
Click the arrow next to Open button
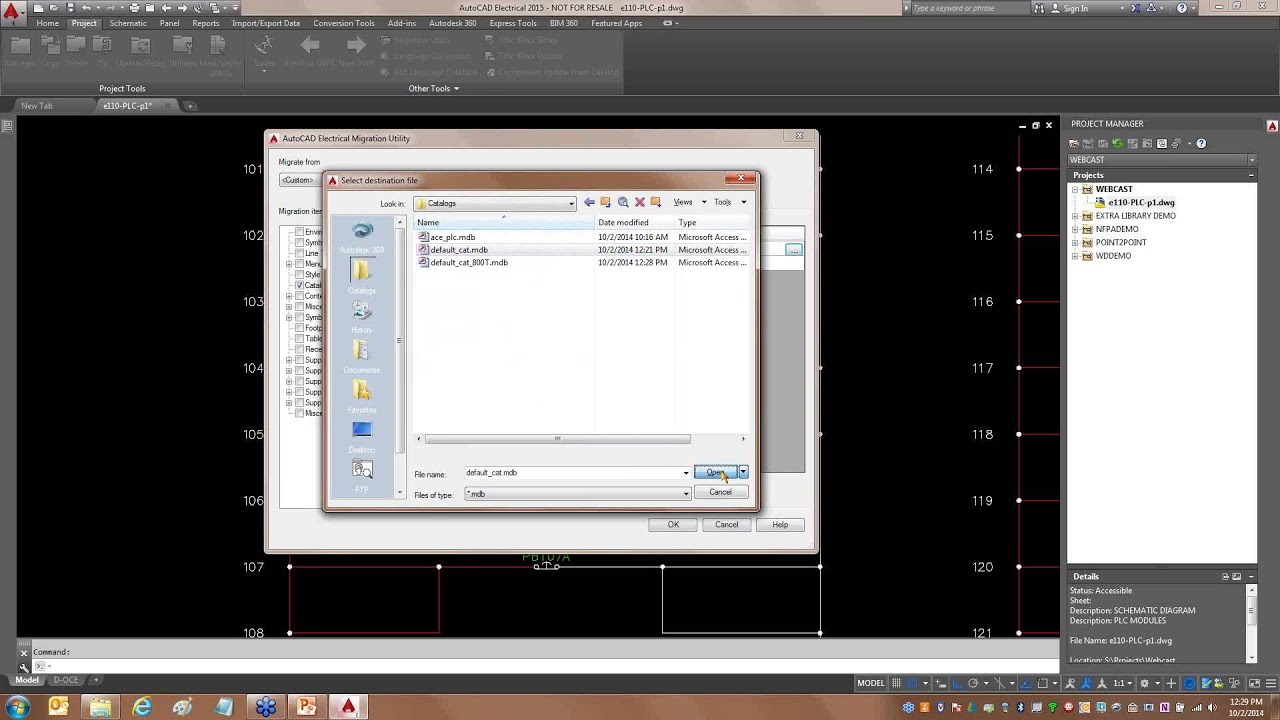click(743, 472)
